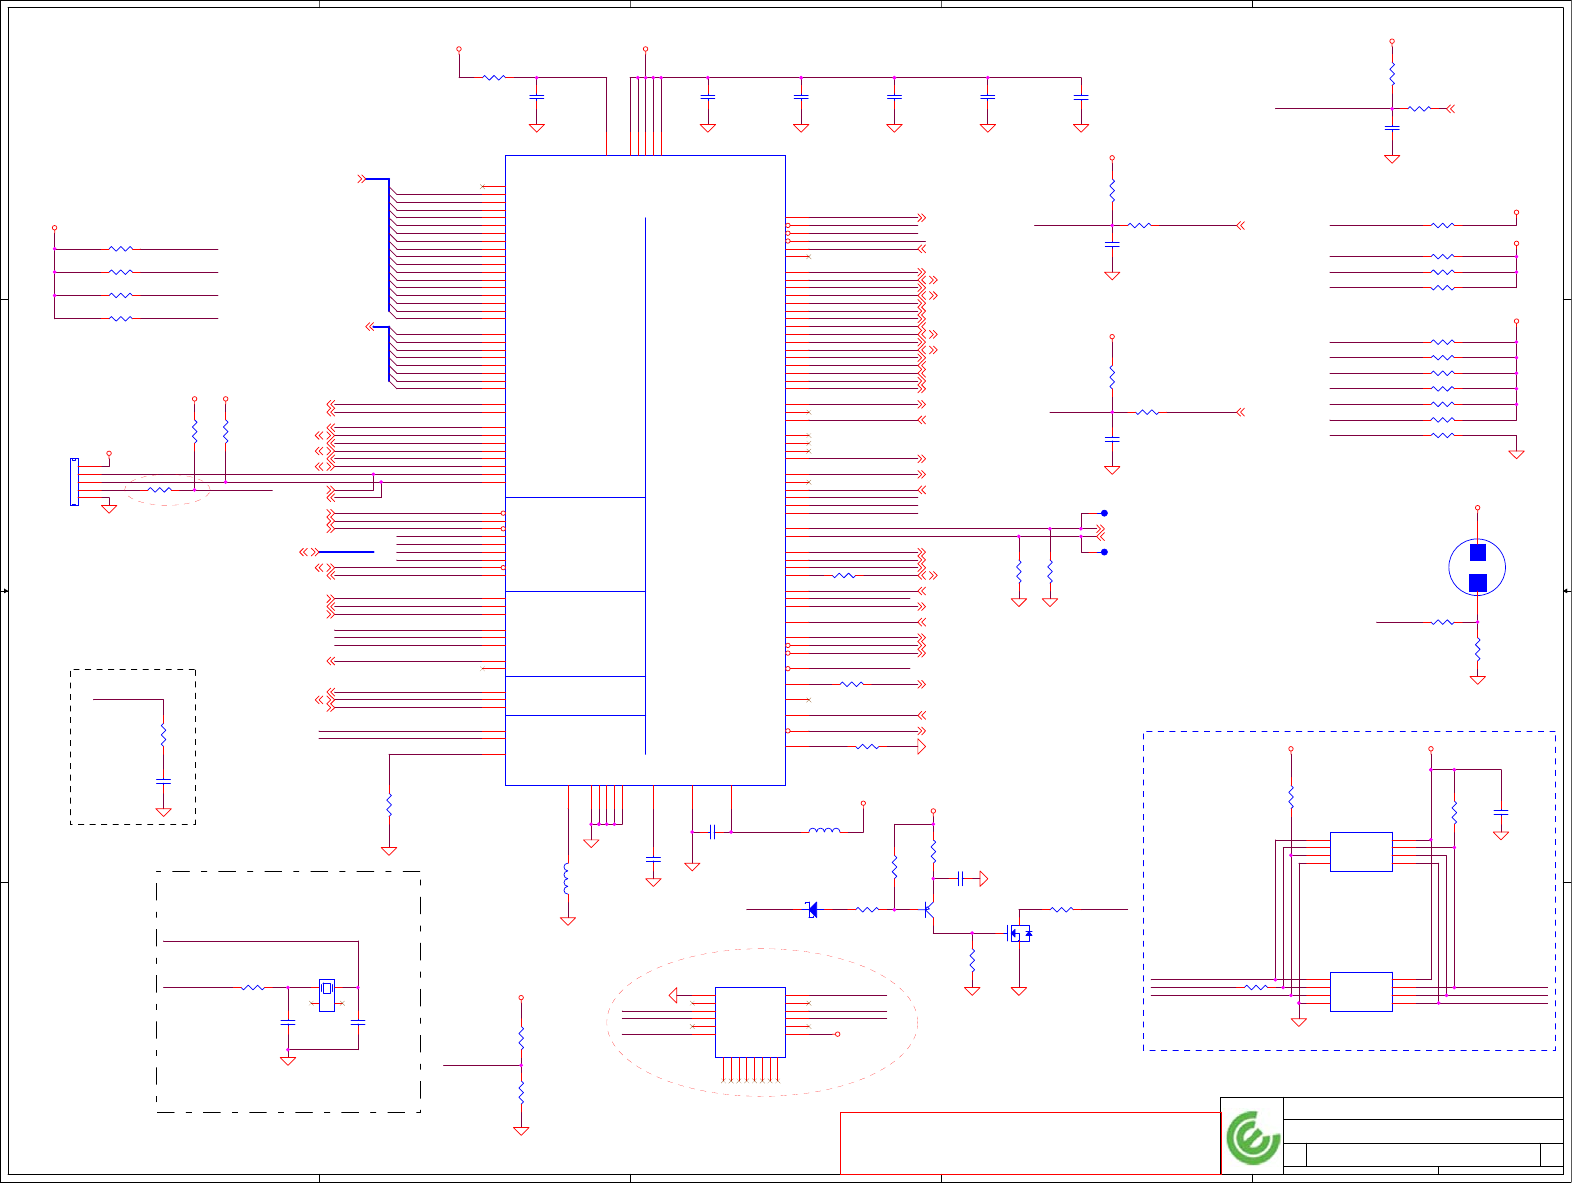Viewport: 1572px width, 1183px height.
Task: Select the resistor circled by red dashed ellipse near connector
Action: (x=160, y=490)
